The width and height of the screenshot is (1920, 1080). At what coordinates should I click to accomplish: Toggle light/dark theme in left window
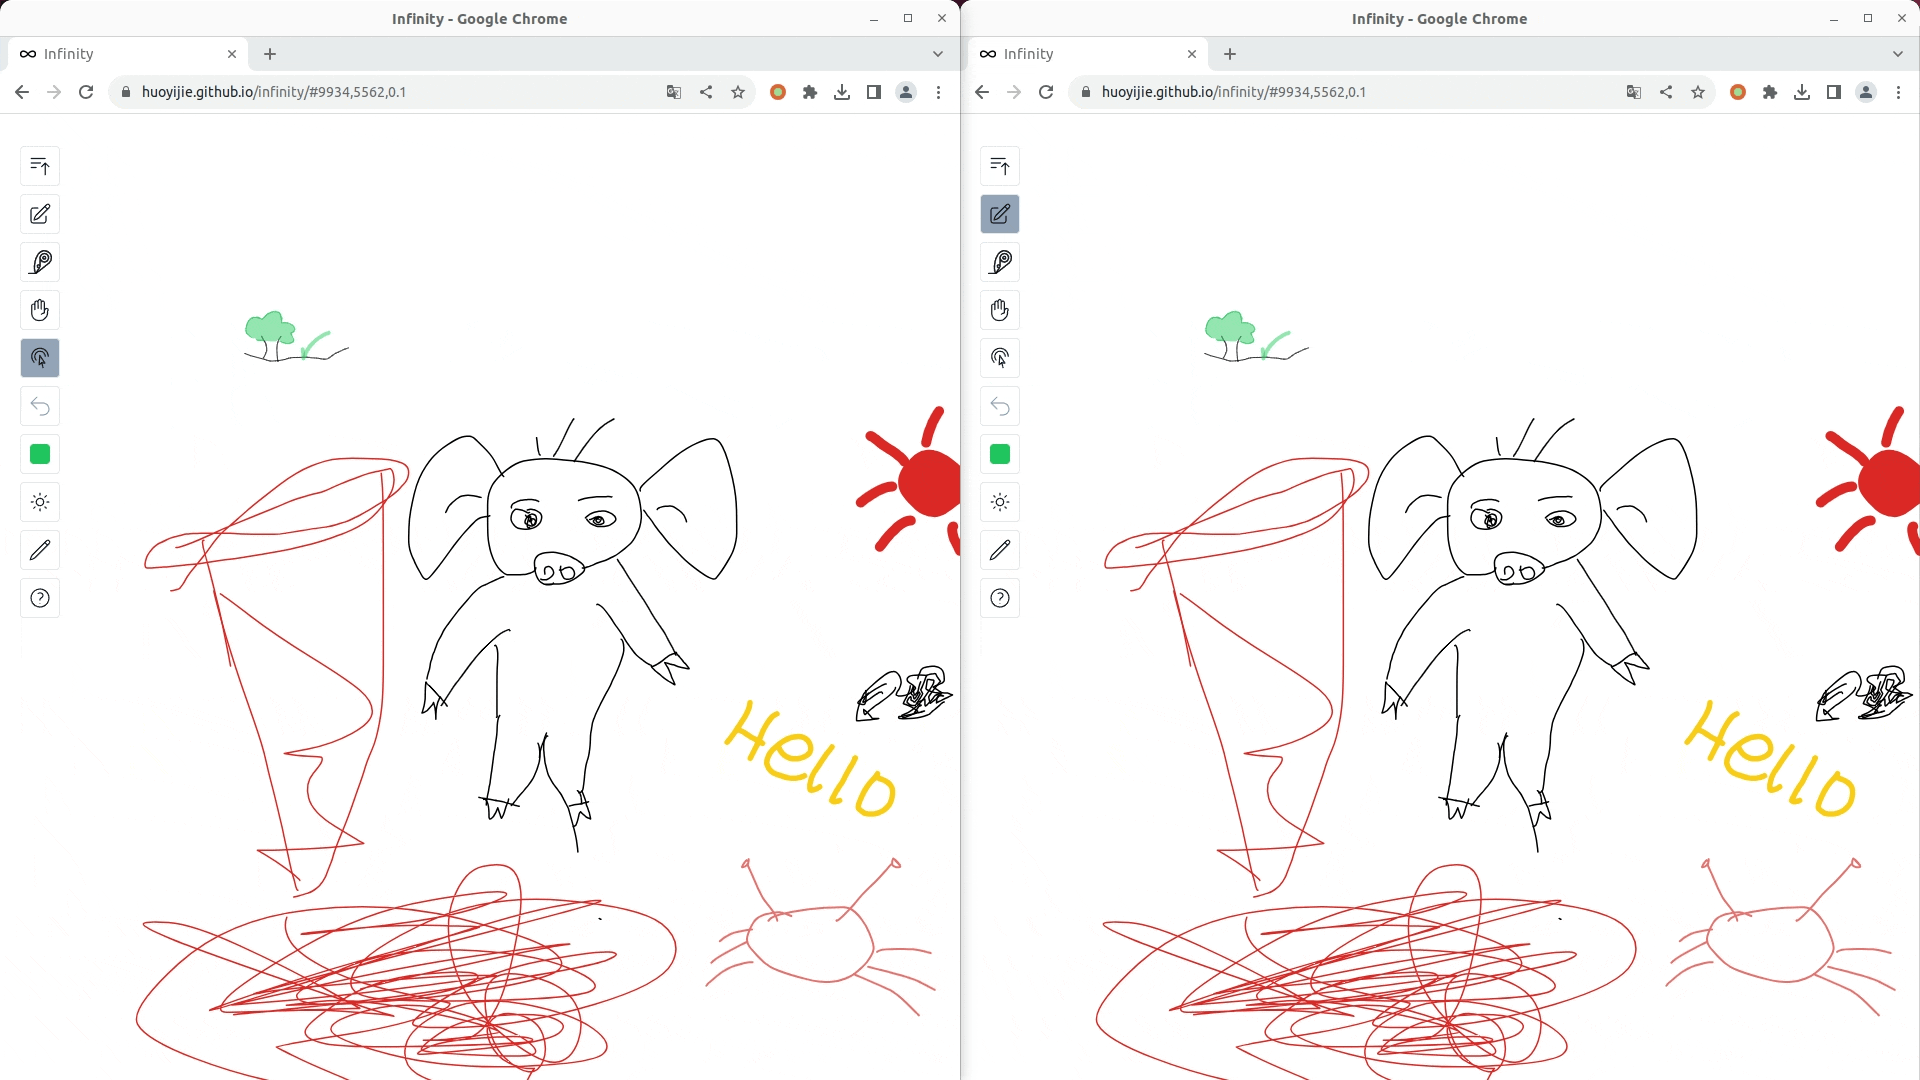click(40, 502)
